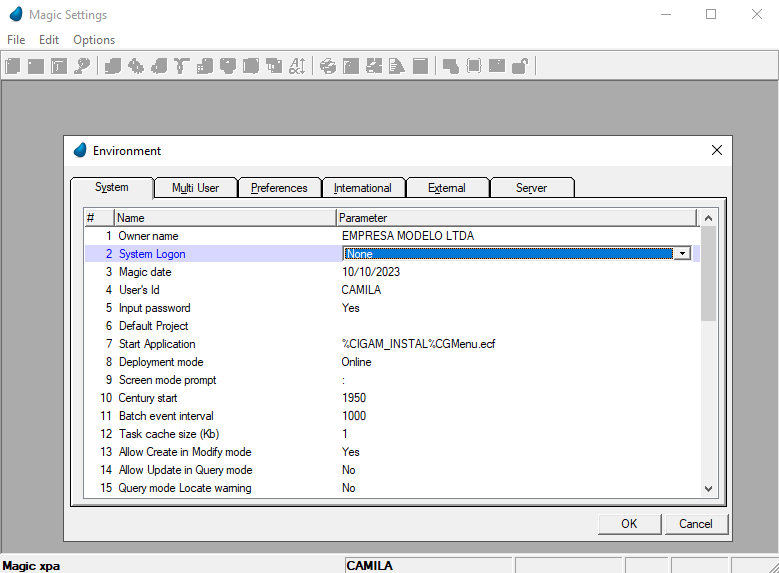Image resolution: width=779 pixels, height=573 pixels.
Task: Click the key-shaped toolbar icon
Action: [82, 66]
